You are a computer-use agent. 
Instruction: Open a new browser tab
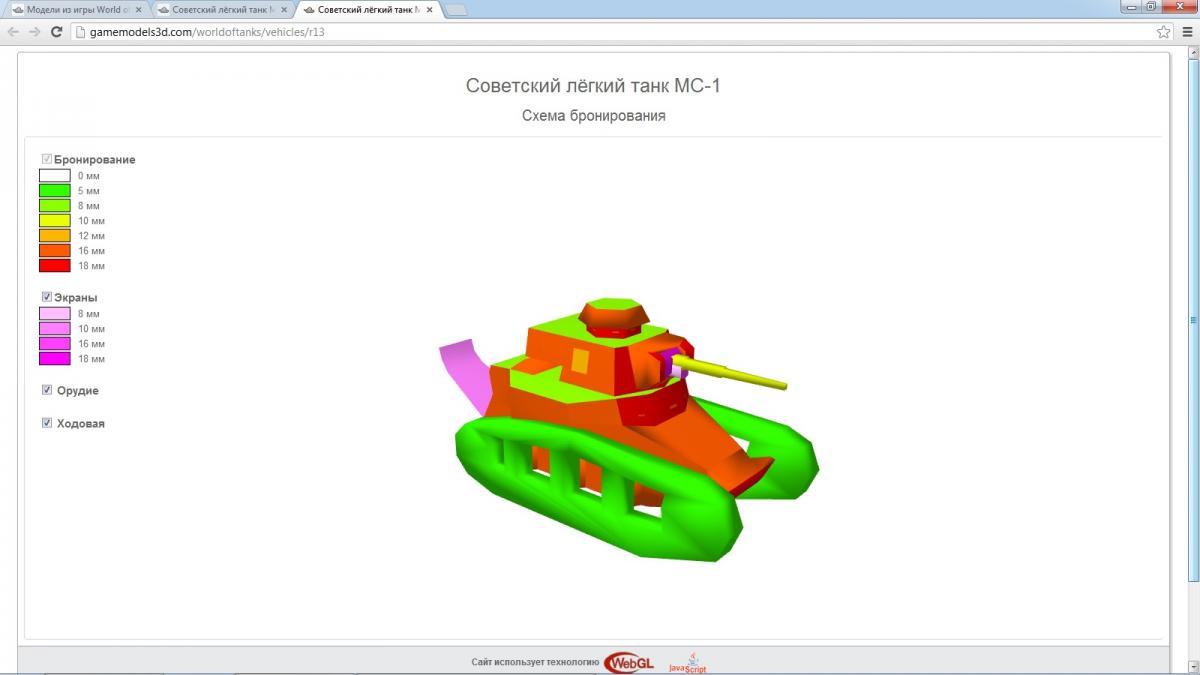click(x=456, y=10)
